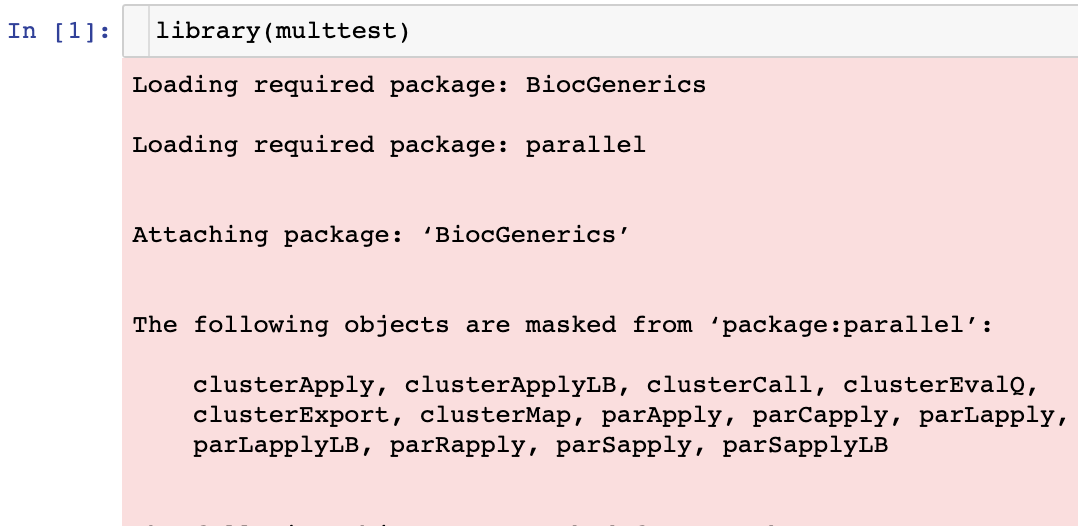Screen dimensions: 1078x526
Task: Click the word clusterApply in output
Action: click(x=283, y=385)
